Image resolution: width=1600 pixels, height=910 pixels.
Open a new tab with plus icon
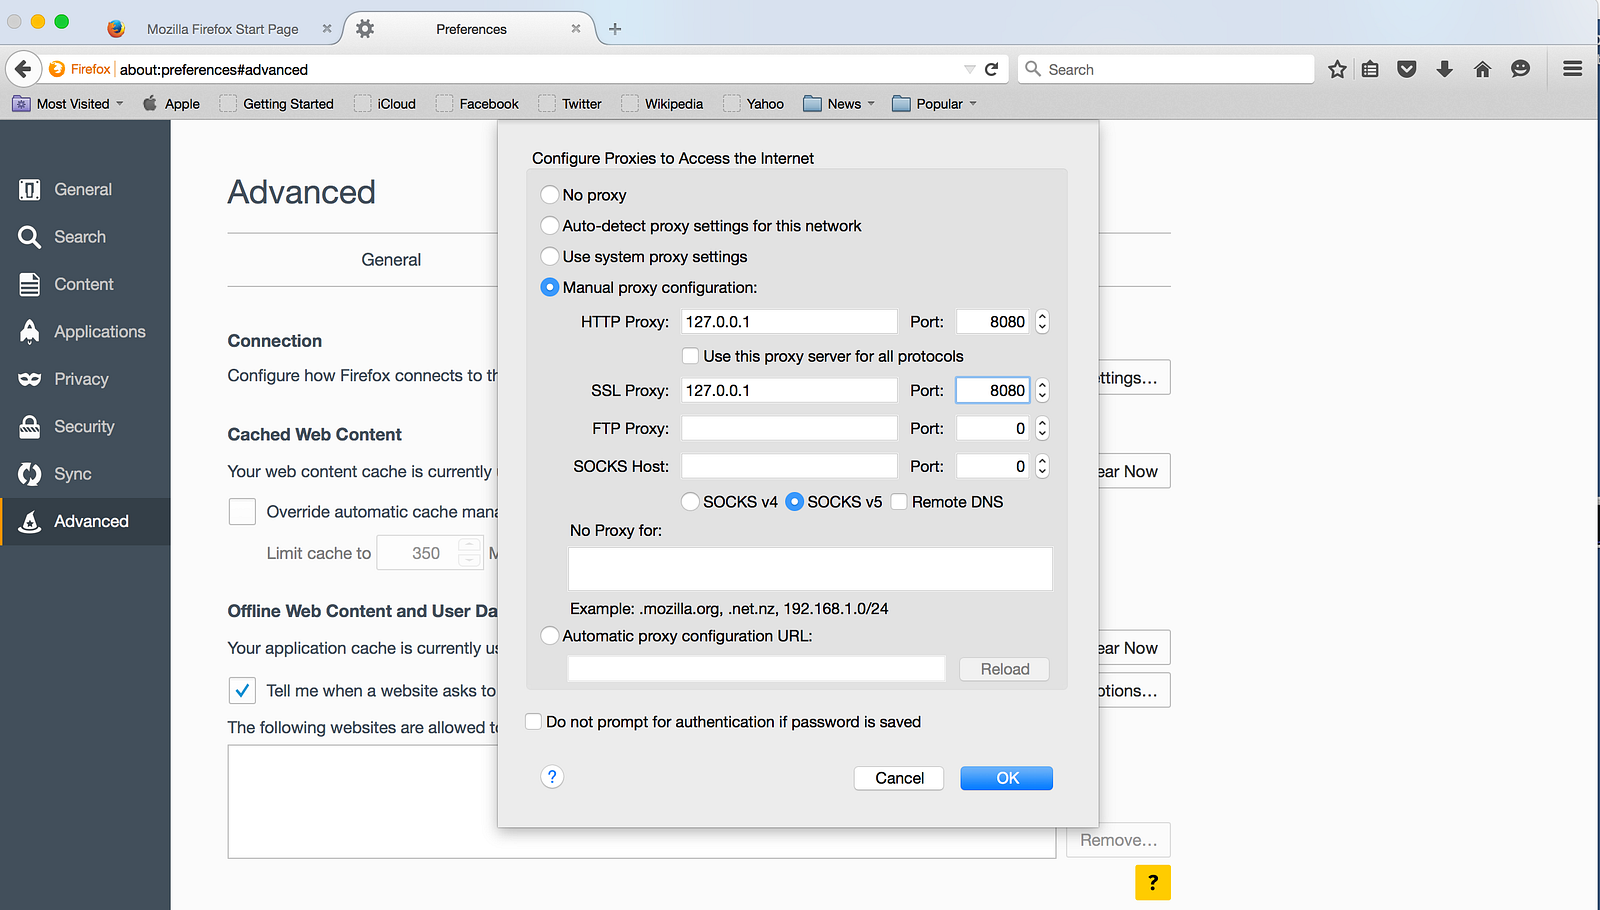coord(615,29)
